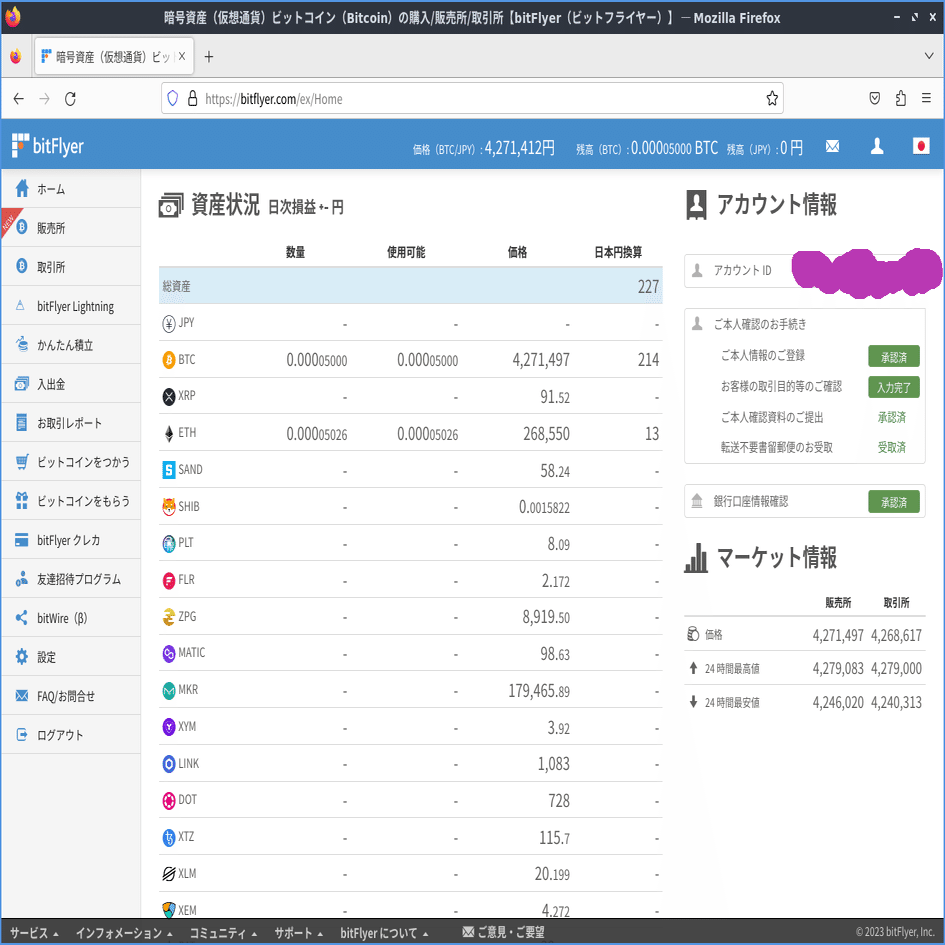945x945 pixels.
Task: Click the bitFlyer logo in header
Action: coord(48,146)
